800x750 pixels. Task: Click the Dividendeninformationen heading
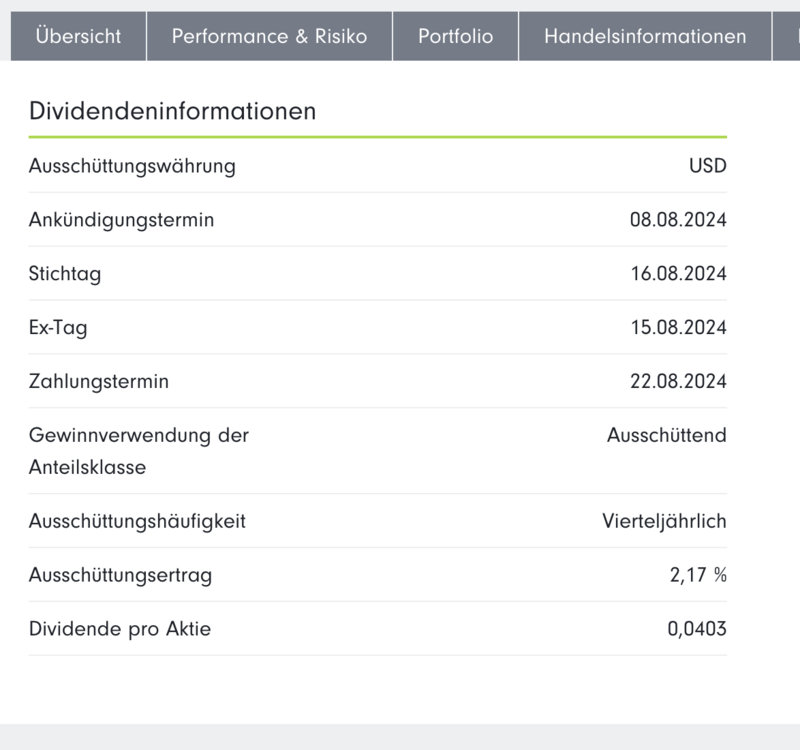tap(173, 111)
